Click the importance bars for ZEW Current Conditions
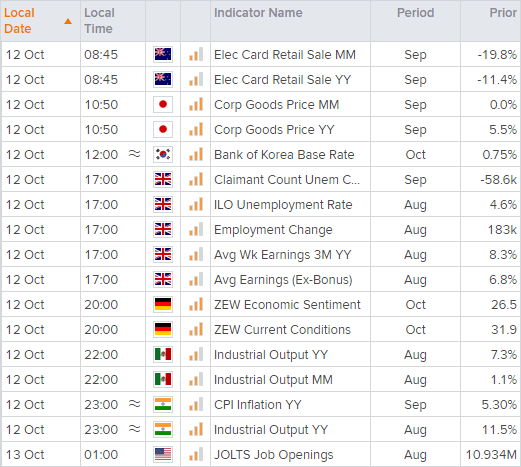Viewport: 521px width, 467px height. point(196,329)
